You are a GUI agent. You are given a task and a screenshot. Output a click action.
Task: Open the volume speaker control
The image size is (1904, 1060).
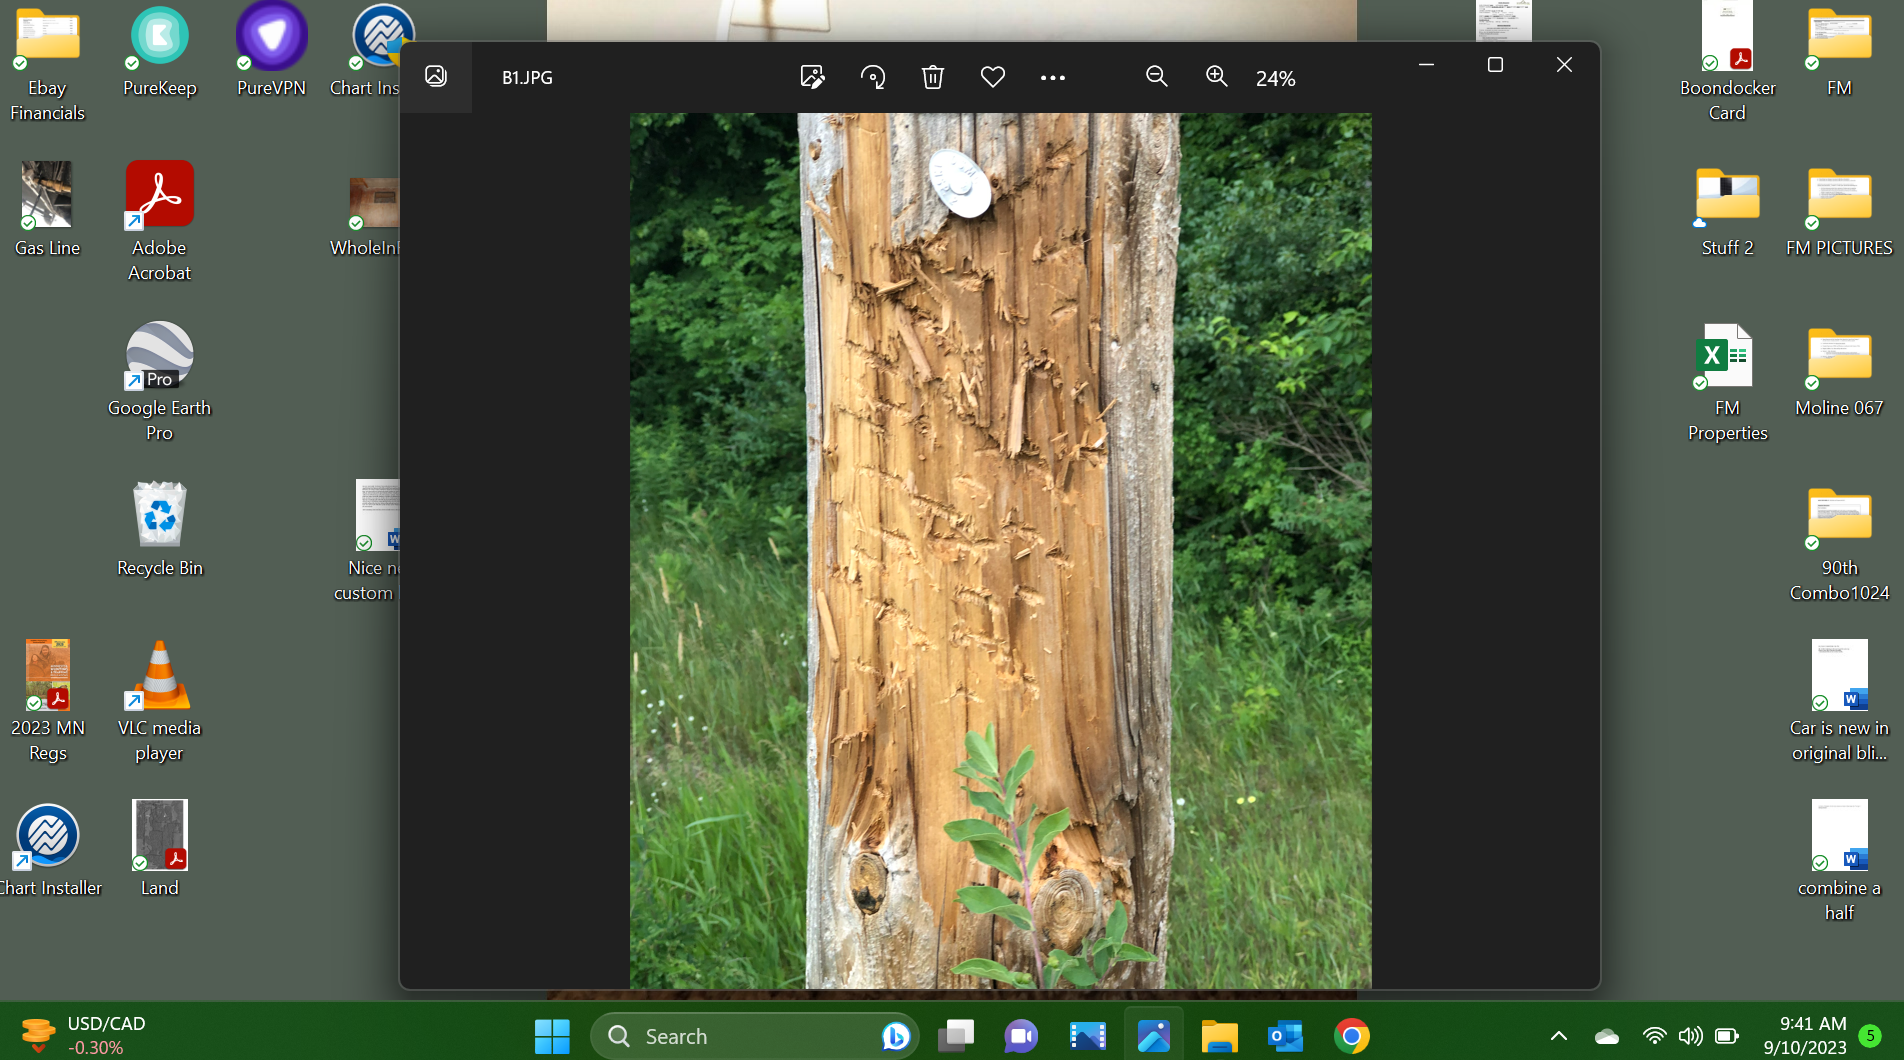click(x=1691, y=1036)
